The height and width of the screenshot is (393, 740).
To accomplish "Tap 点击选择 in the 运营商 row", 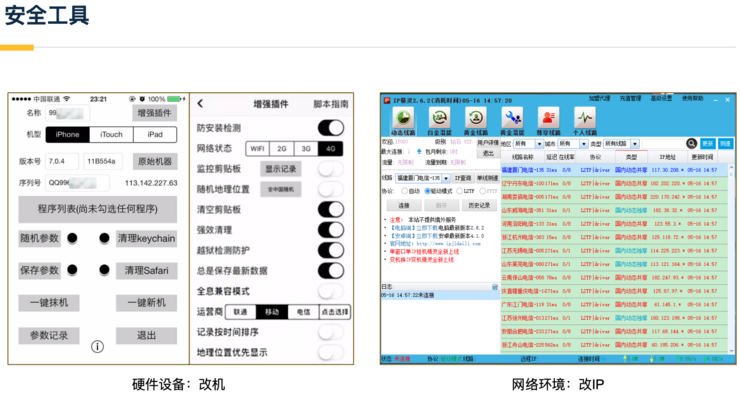I will click(x=335, y=312).
